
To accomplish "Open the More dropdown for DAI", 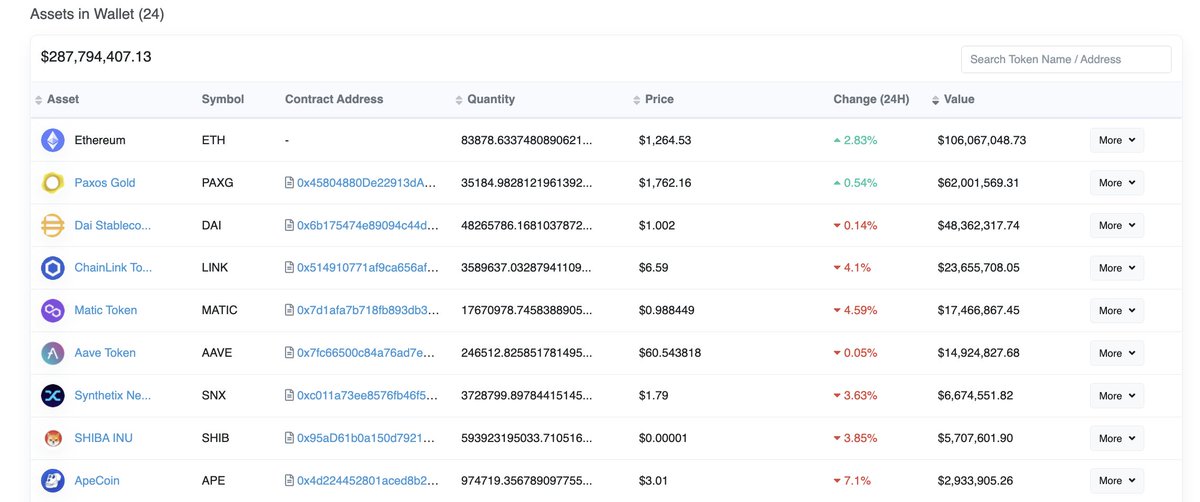I will [x=1117, y=225].
